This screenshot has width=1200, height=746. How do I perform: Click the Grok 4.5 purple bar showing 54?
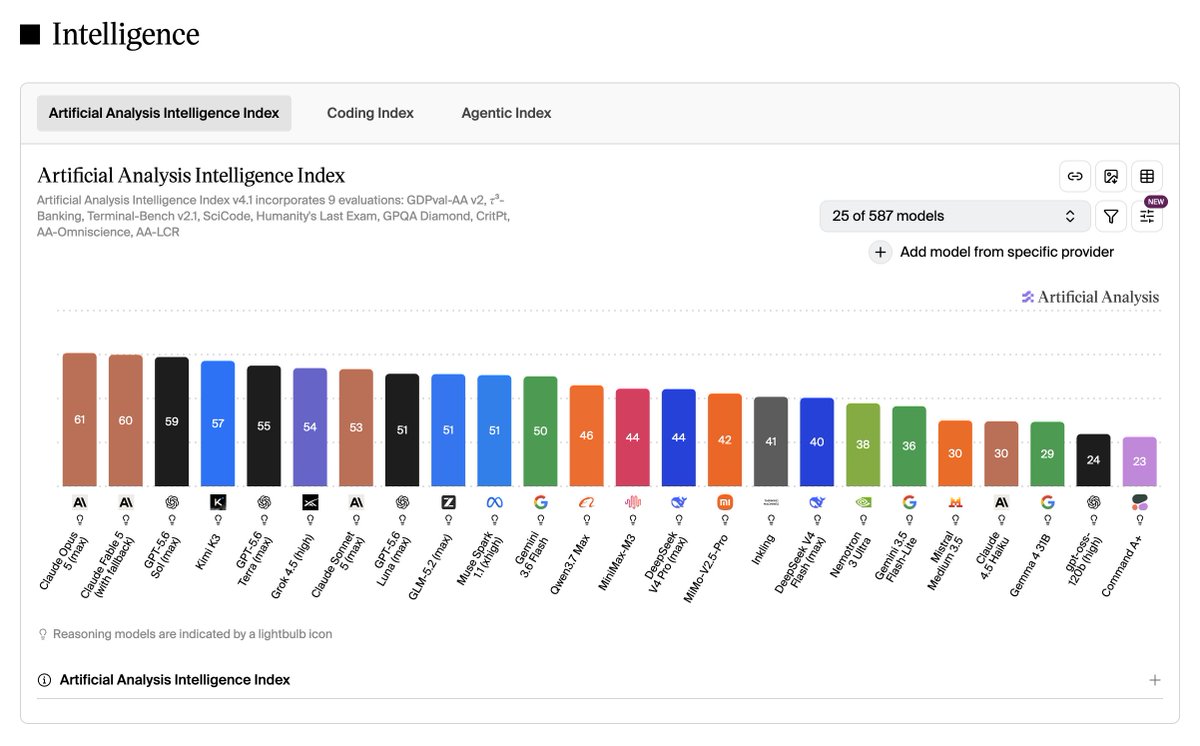click(x=310, y=428)
